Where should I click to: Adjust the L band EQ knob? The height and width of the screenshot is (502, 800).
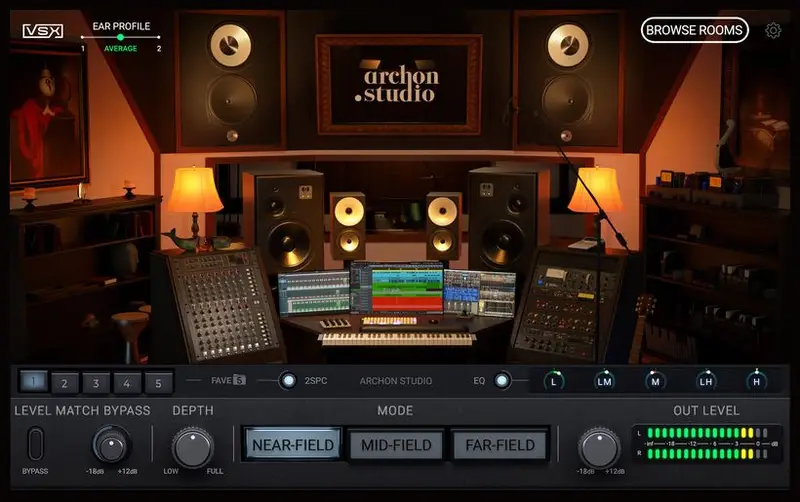(x=554, y=381)
